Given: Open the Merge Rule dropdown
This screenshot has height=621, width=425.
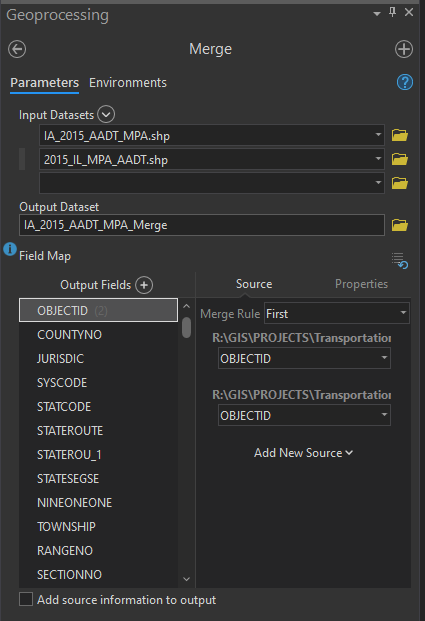Looking at the screenshot, I should 337,314.
